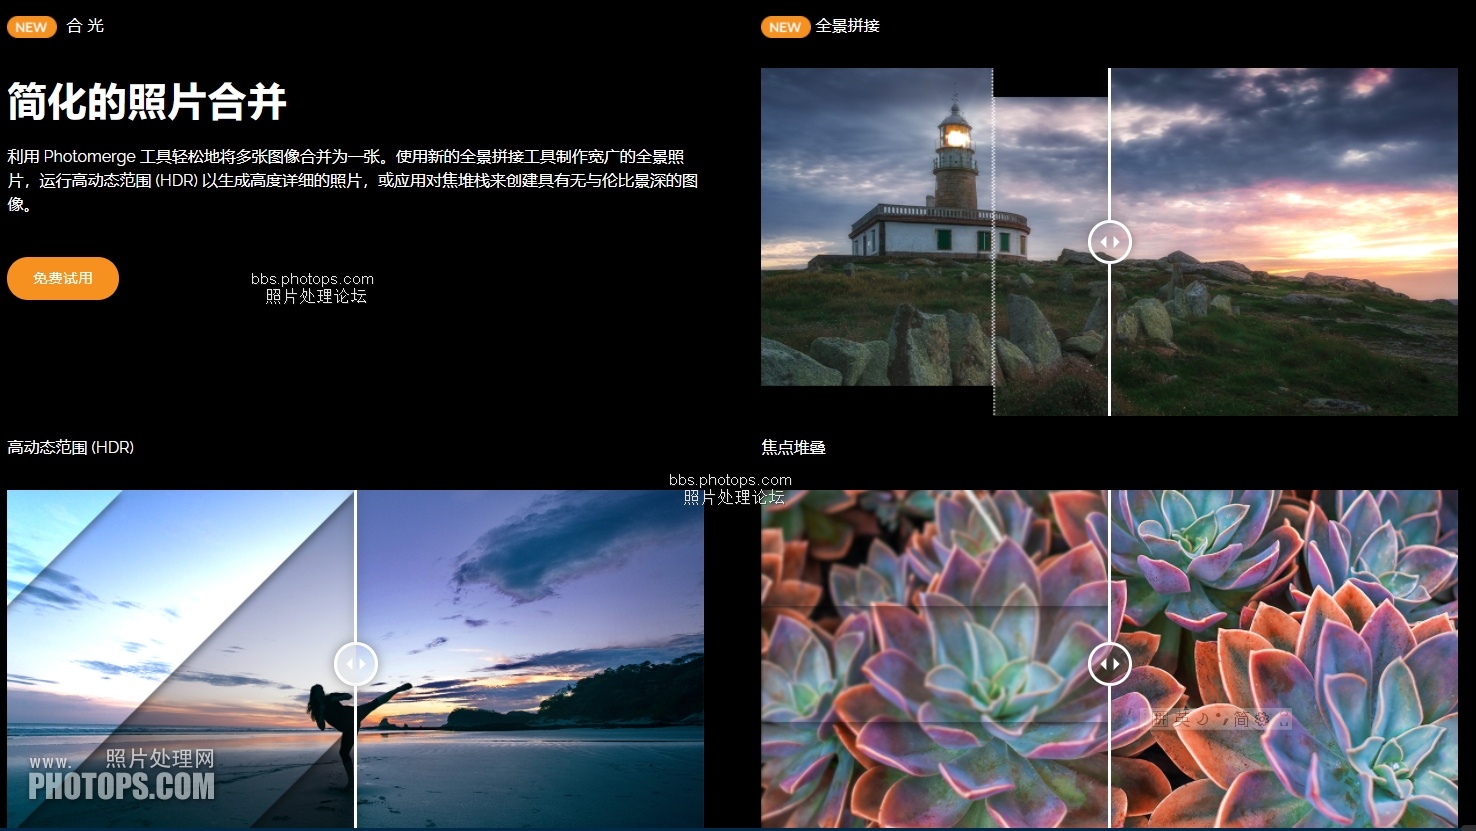The width and height of the screenshot is (1476, 831).
Task: Click the 全景拼接 label
Action: coord(847,26)
